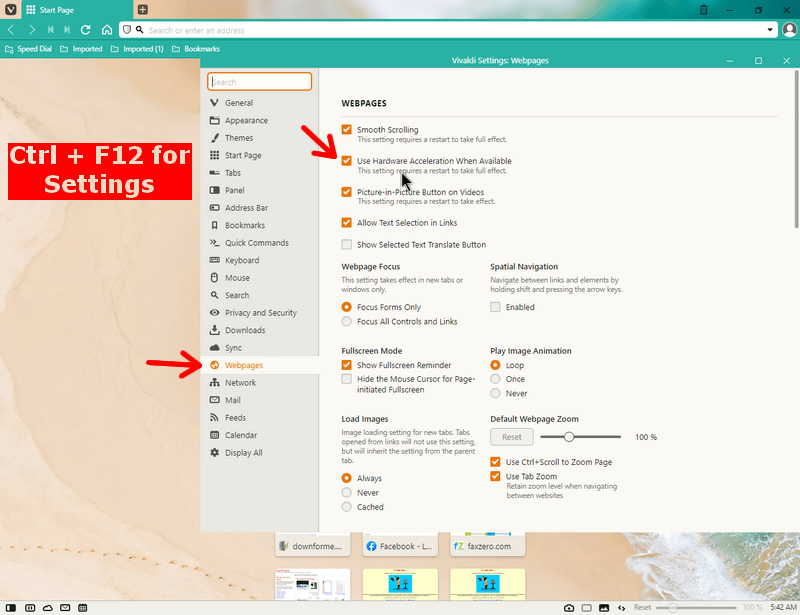Open the mail icon in status bar

[x=65, y=608]
